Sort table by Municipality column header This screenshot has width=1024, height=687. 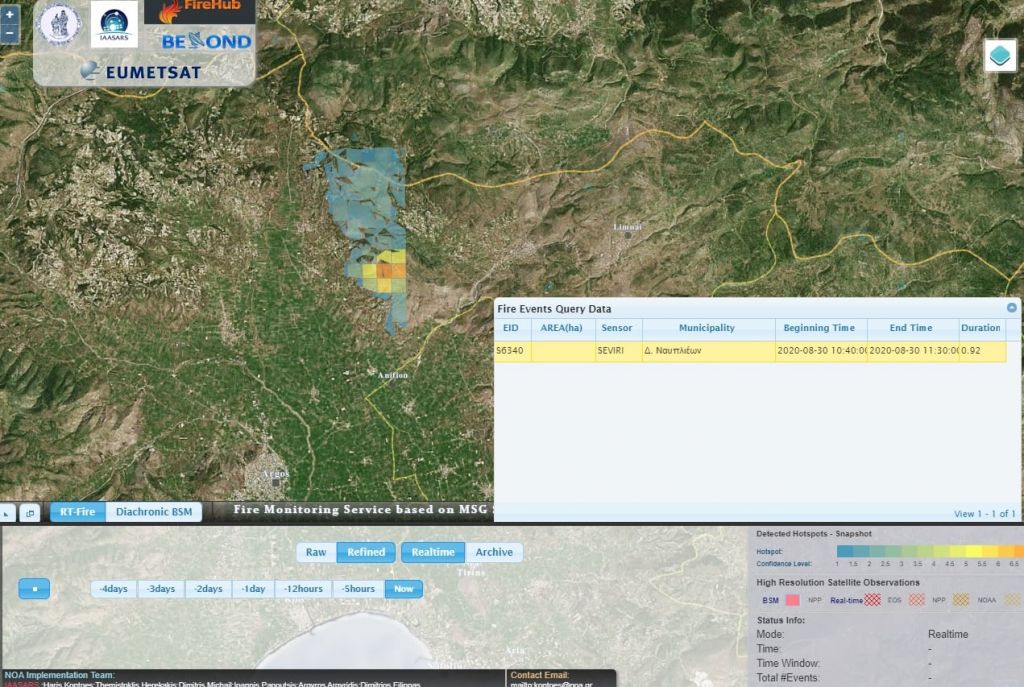click(x=707, y=328)
